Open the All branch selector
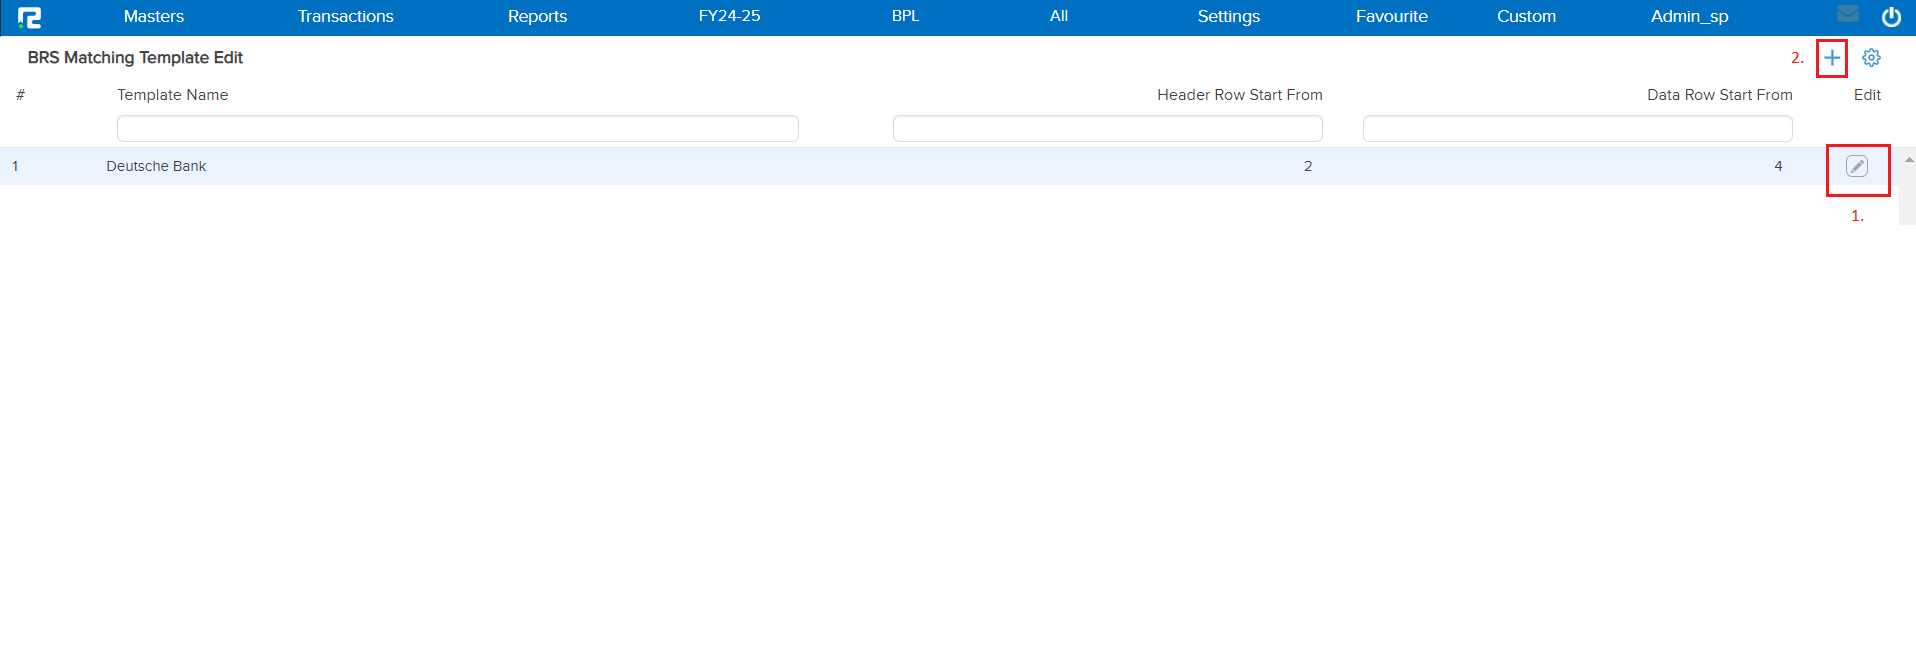The image size is (1916, 648). coord(1059,17)
